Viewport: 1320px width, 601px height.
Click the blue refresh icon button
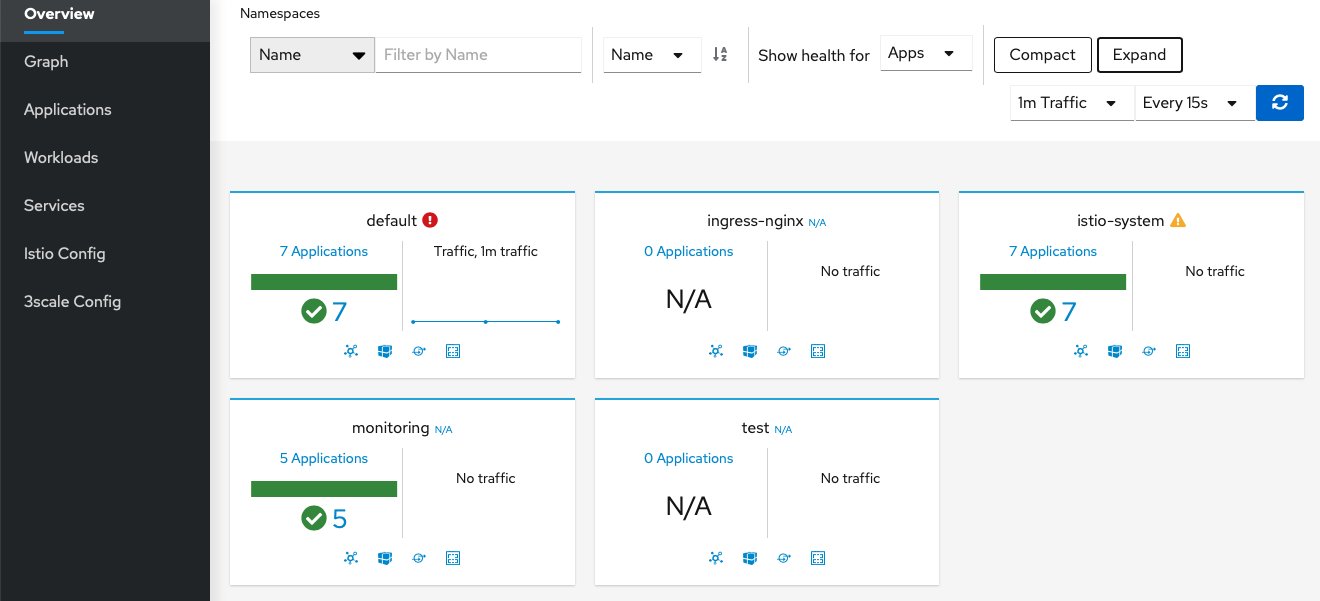point(1280,102)
